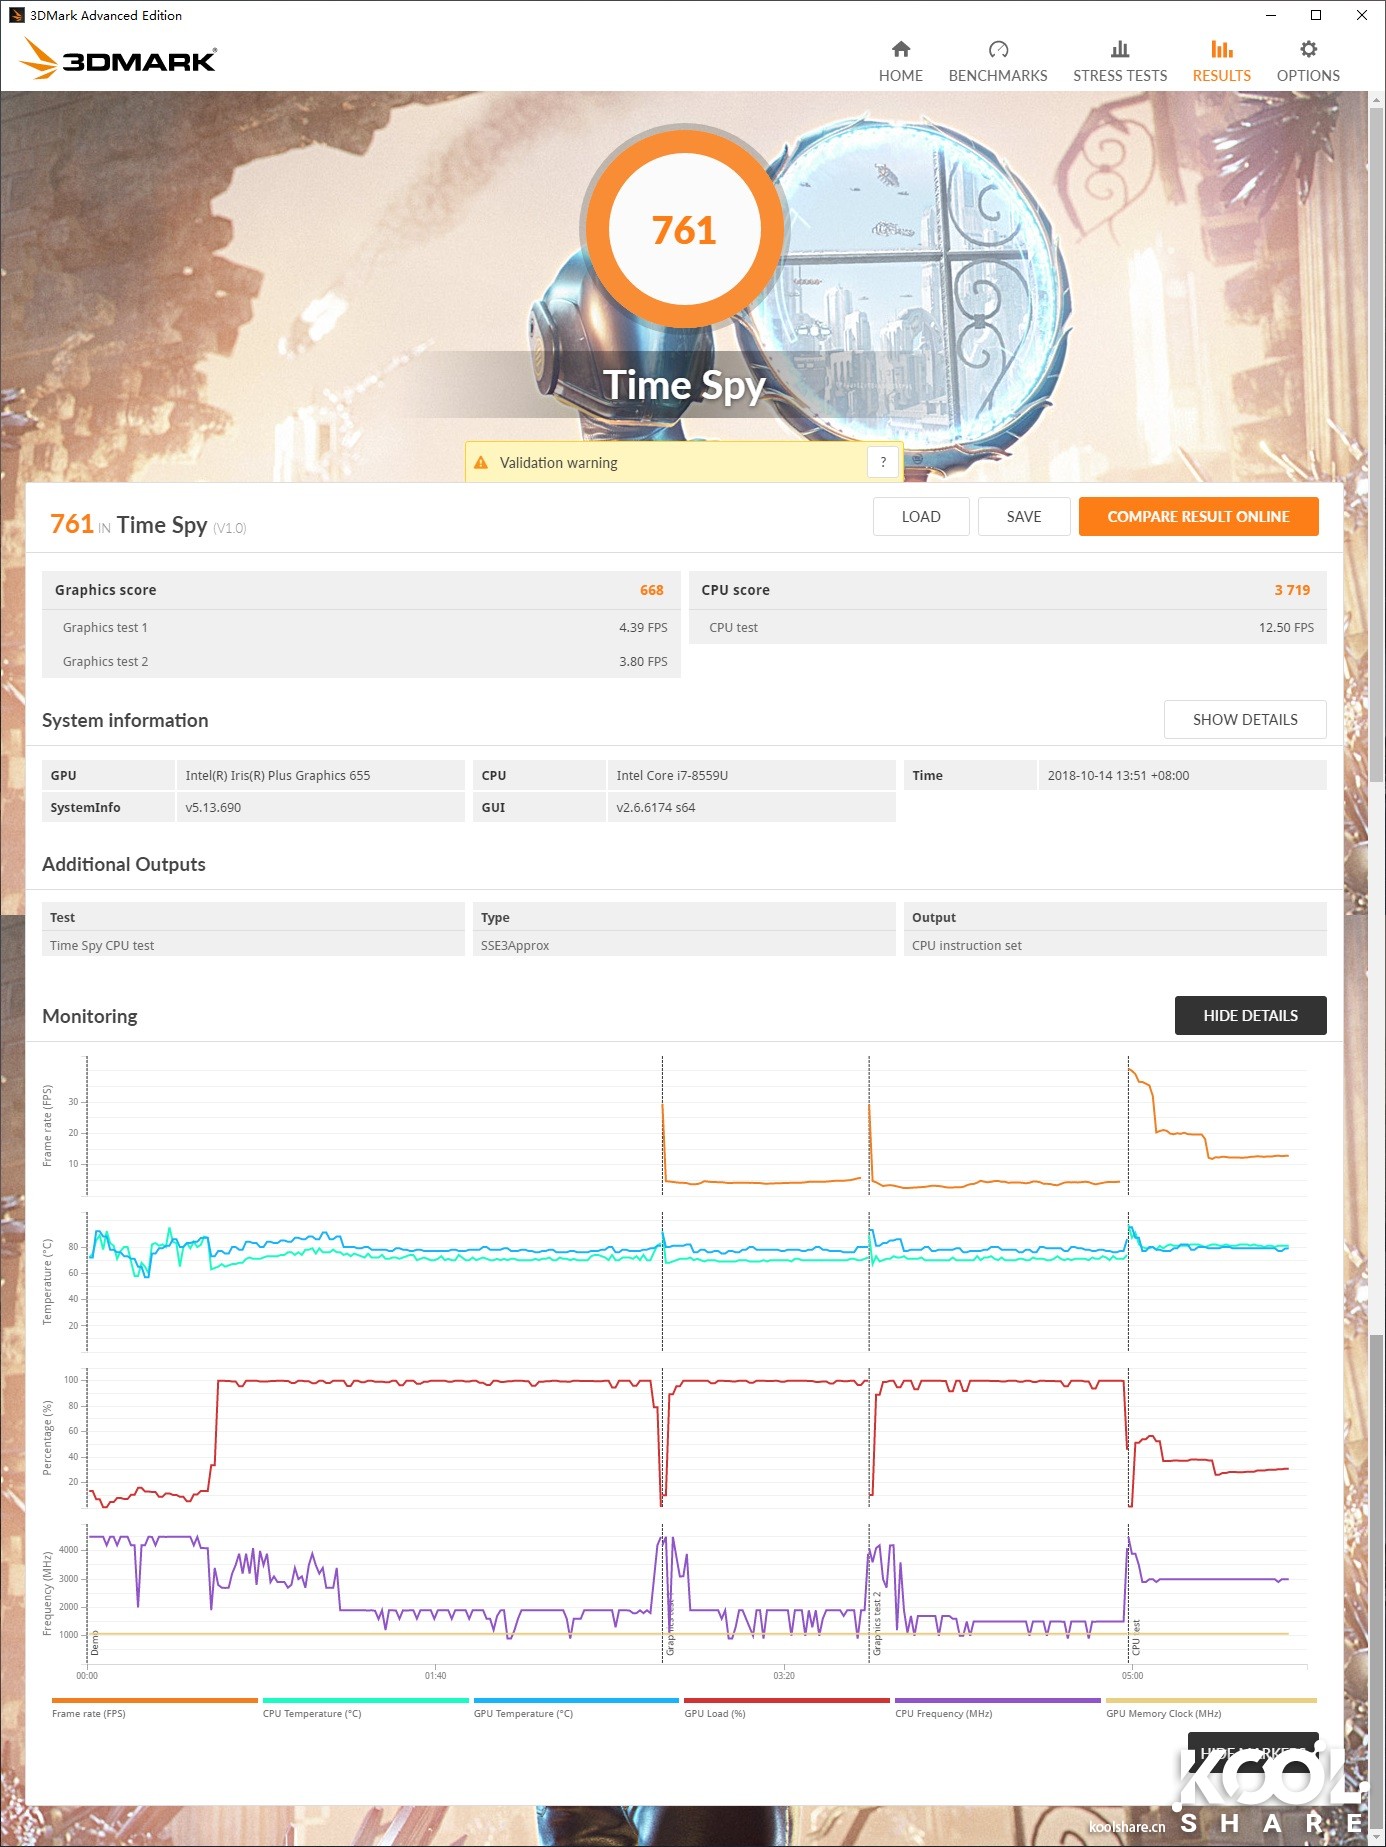The image size is (1386, 1847).
Task: Toggle the GPU Memory Clock legend item
Action: point(1211,1707)
